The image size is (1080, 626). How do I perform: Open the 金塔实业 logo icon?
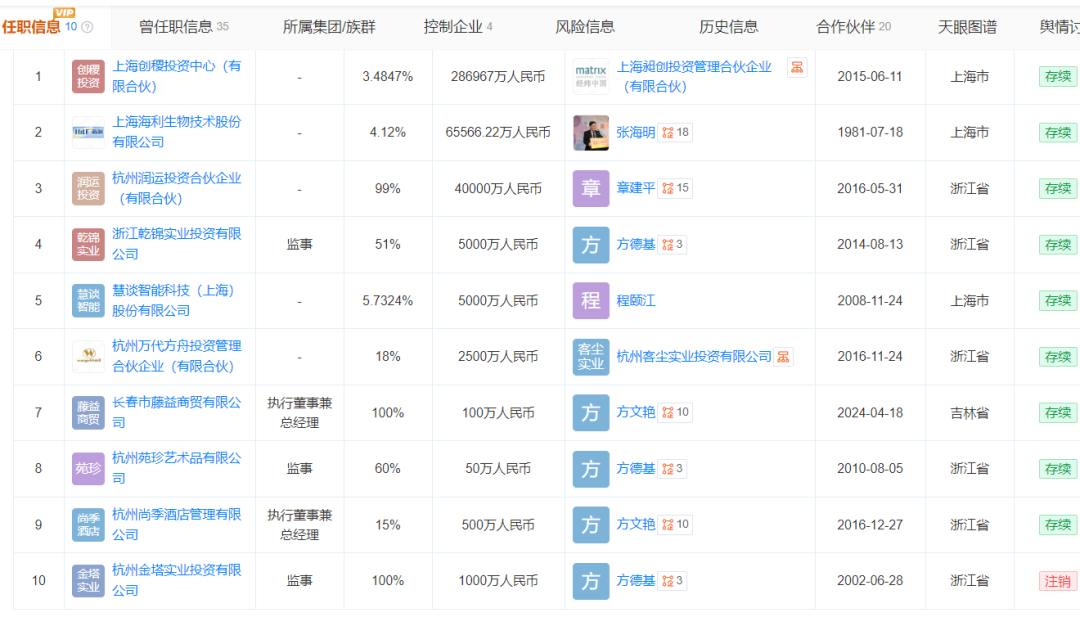pyautogui.click(x=88, y=581)
